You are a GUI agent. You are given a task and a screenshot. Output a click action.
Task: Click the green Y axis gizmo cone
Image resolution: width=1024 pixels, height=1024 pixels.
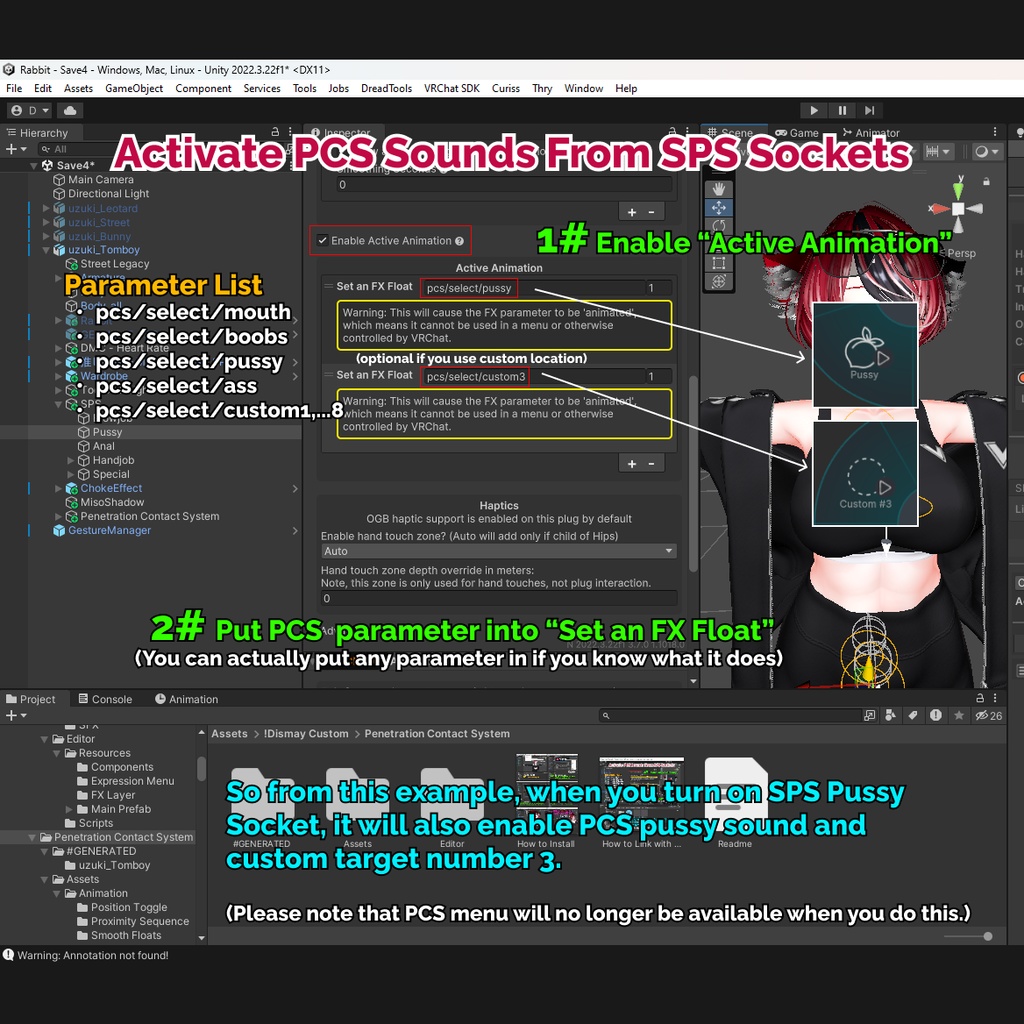[x=958, y=189]
